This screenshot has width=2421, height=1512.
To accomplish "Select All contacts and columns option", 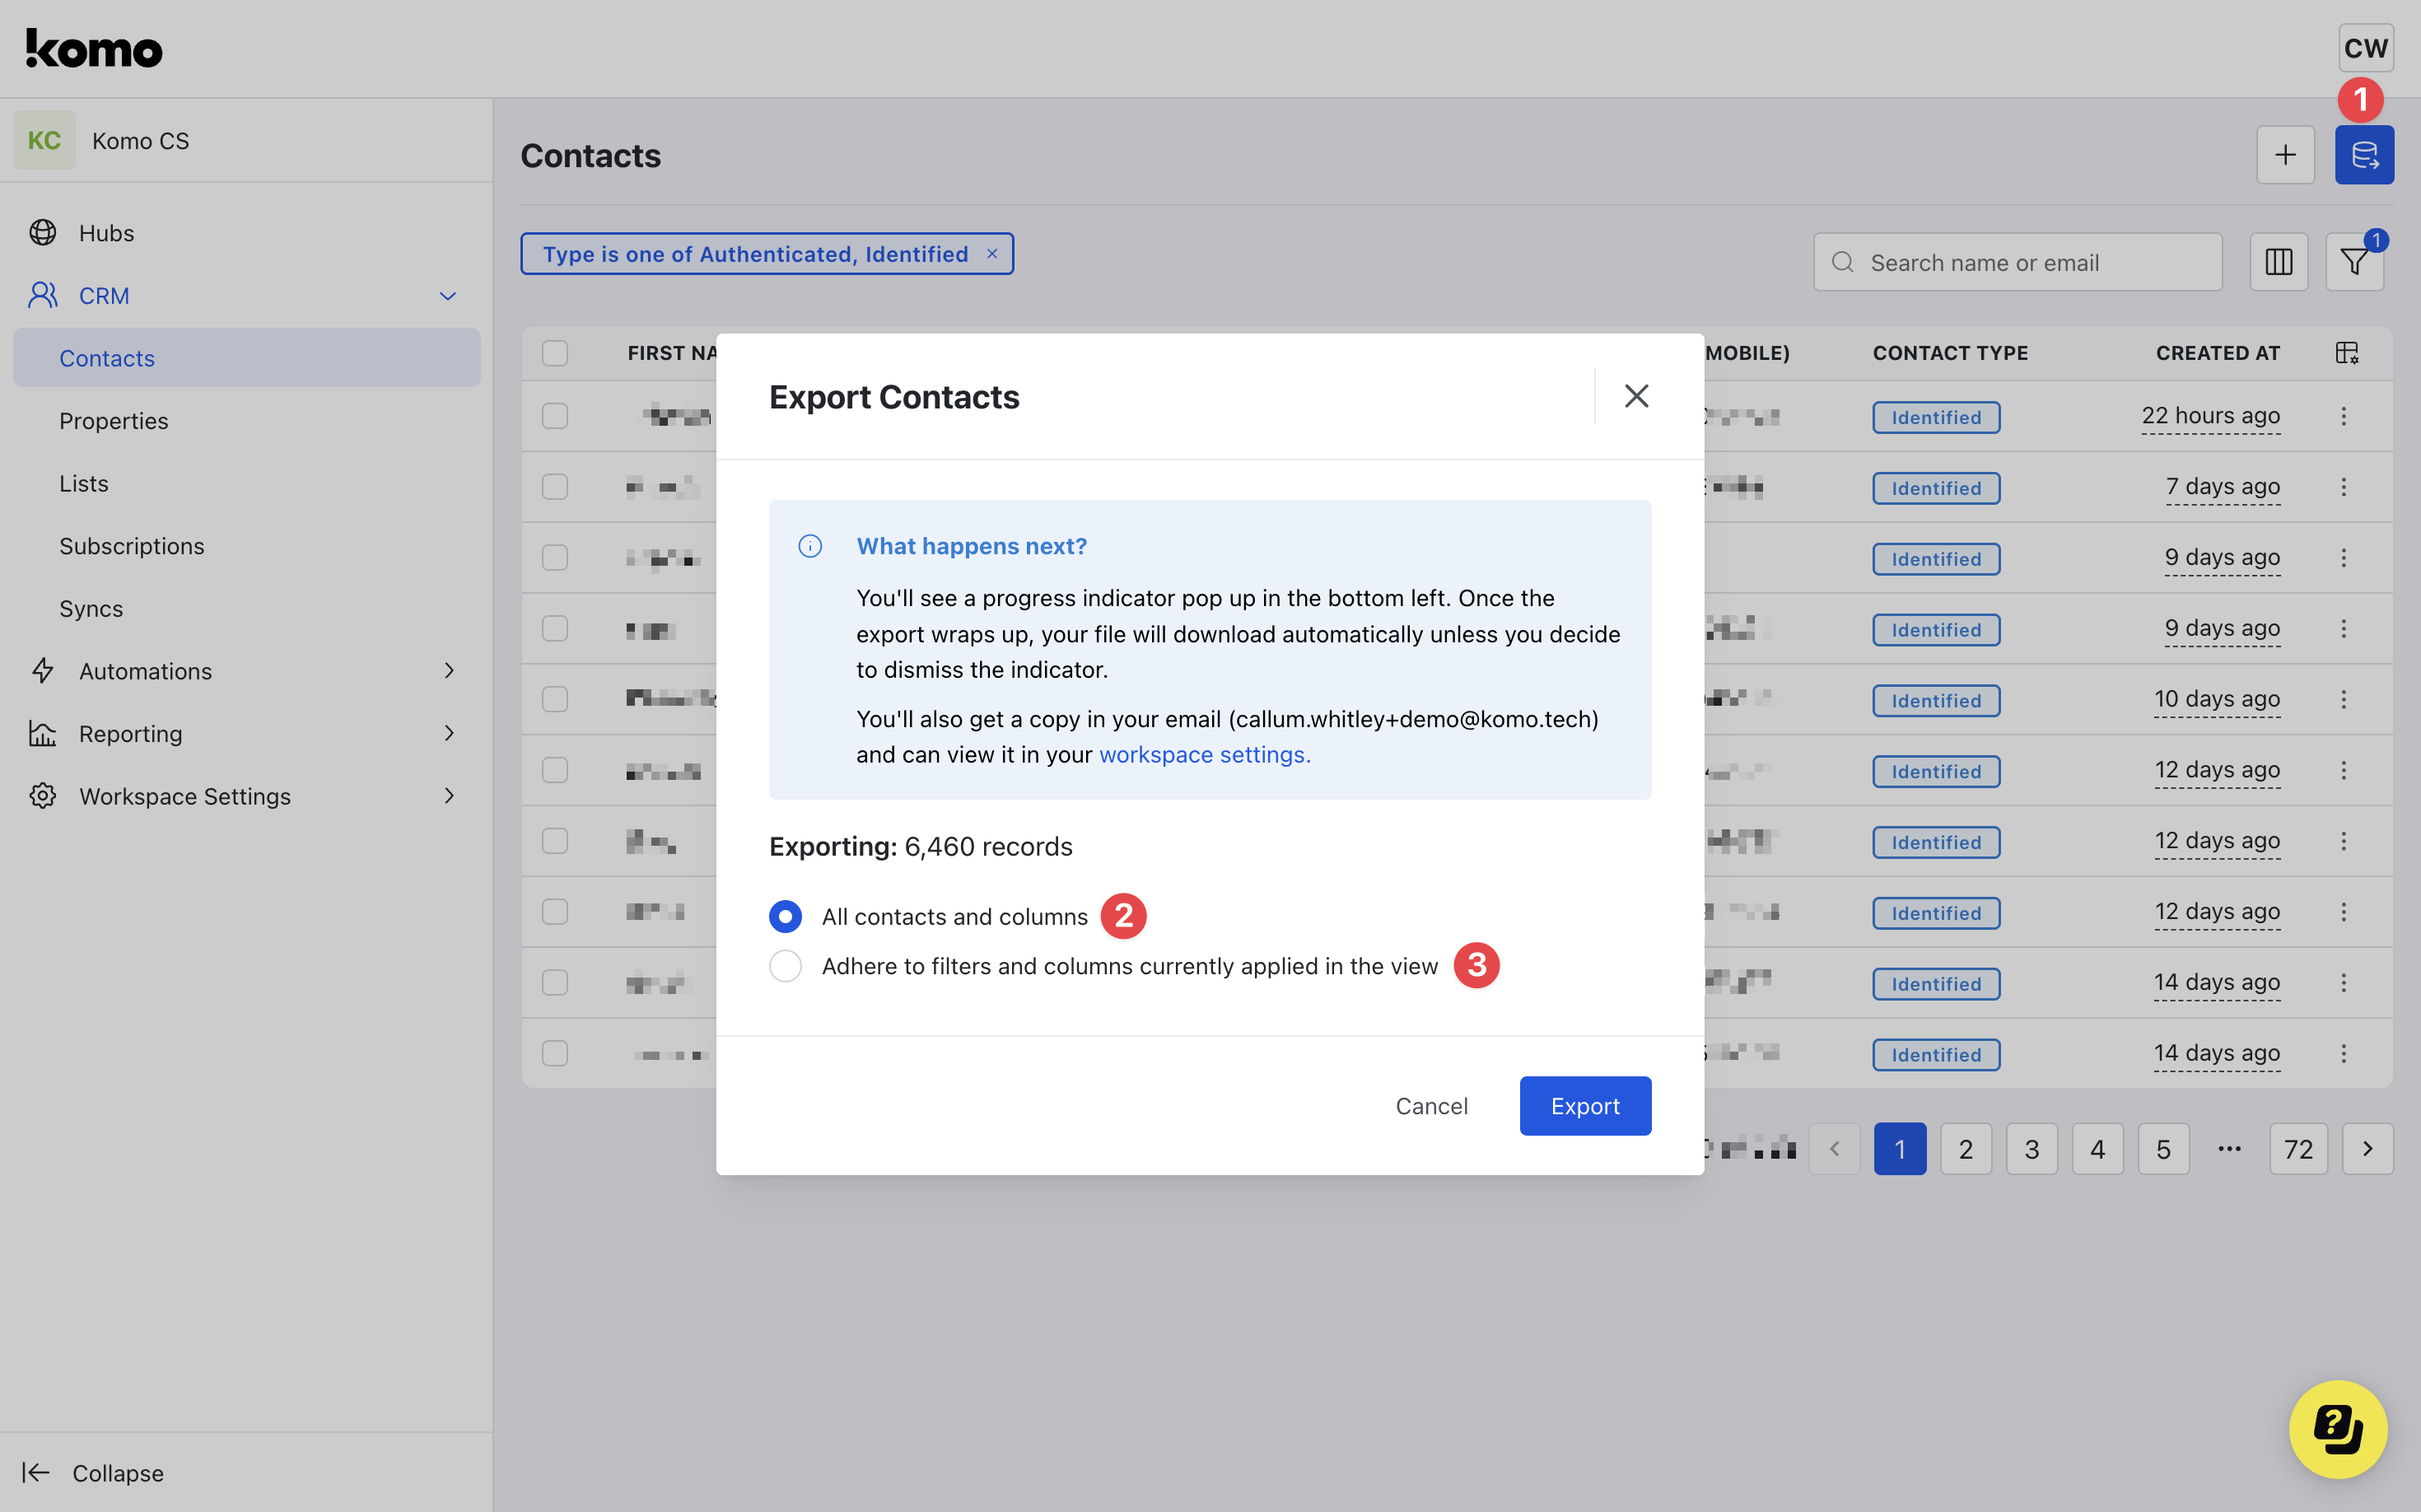I will 785,916.
